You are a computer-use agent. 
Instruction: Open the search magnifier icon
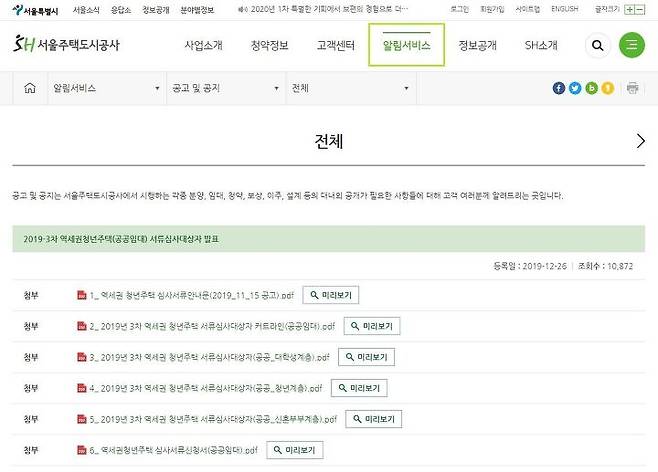click(598, 45)
